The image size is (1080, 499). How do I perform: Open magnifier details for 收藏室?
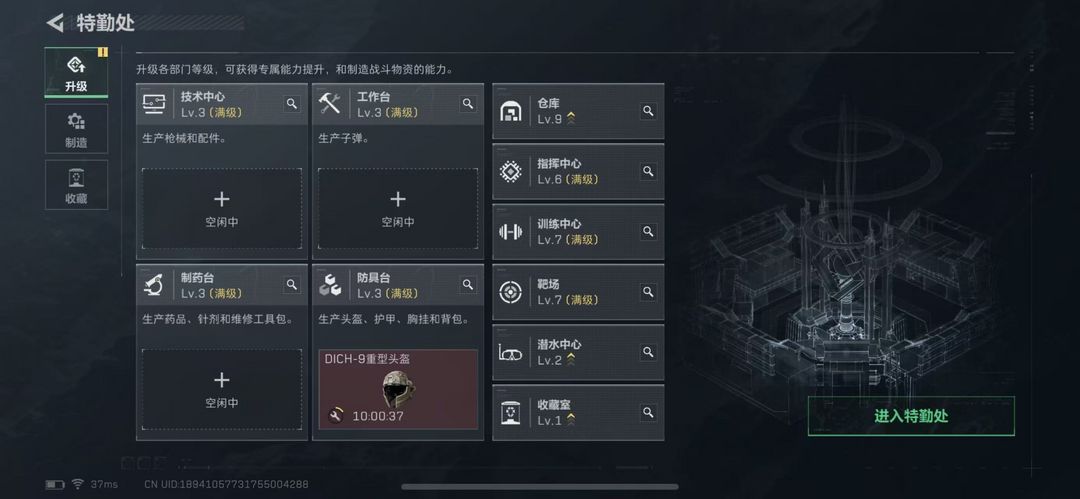(648, 412)
